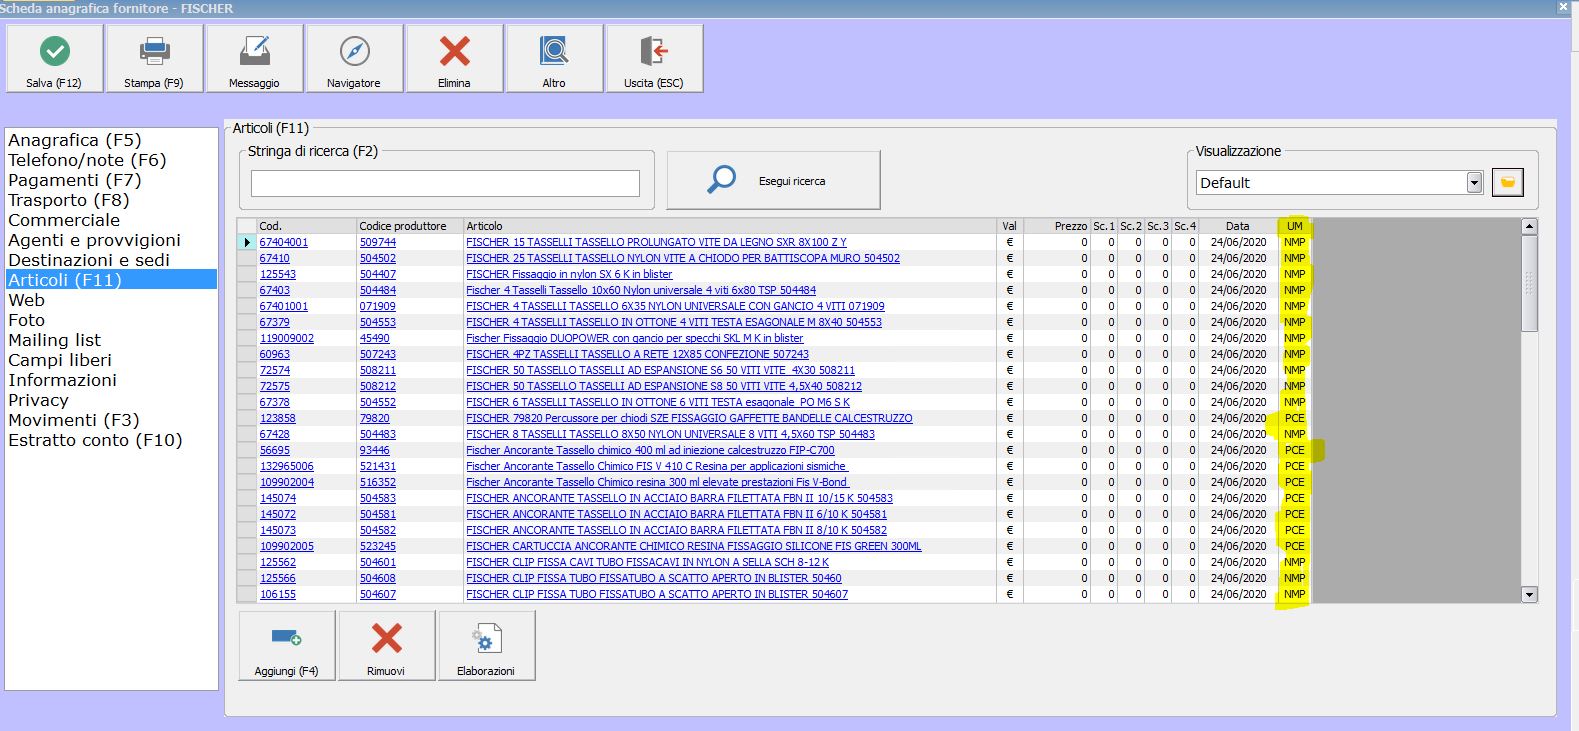Open producer code link 93446
This screenshot has height=731, width=1579.
coord(375,450)
